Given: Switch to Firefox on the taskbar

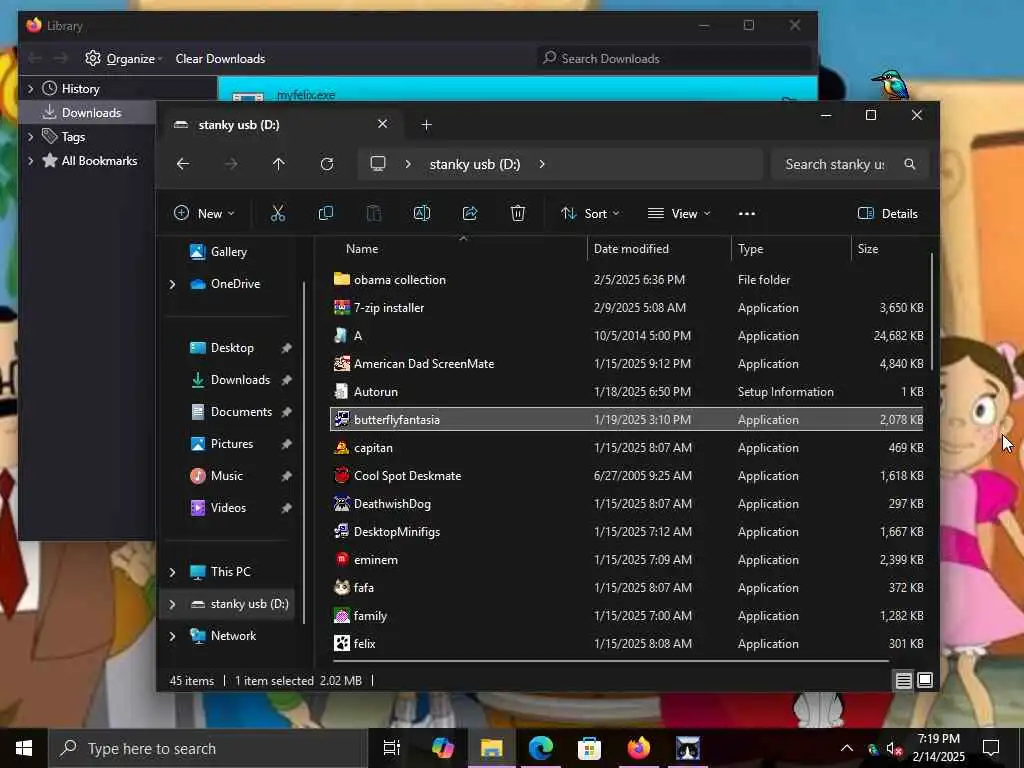Looking at the screenshot, I should [x=639, y=748].
